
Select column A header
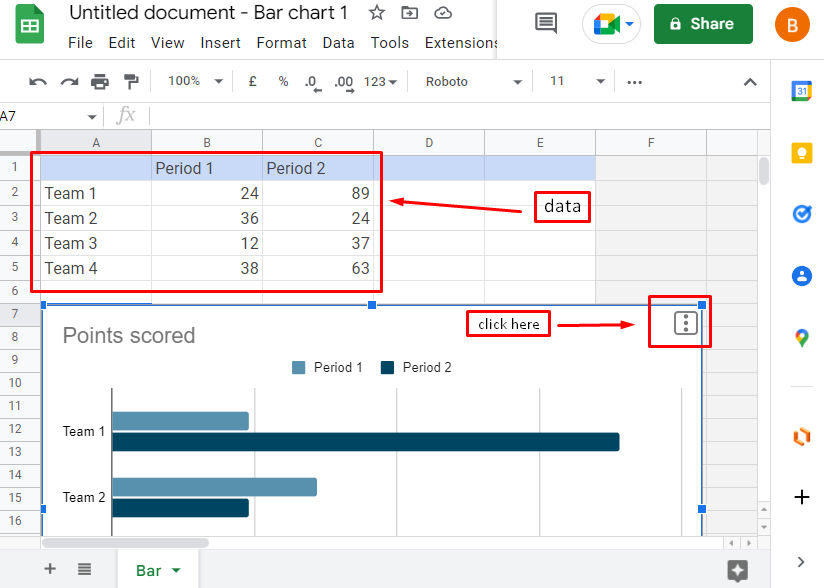(x=96, y=142)
